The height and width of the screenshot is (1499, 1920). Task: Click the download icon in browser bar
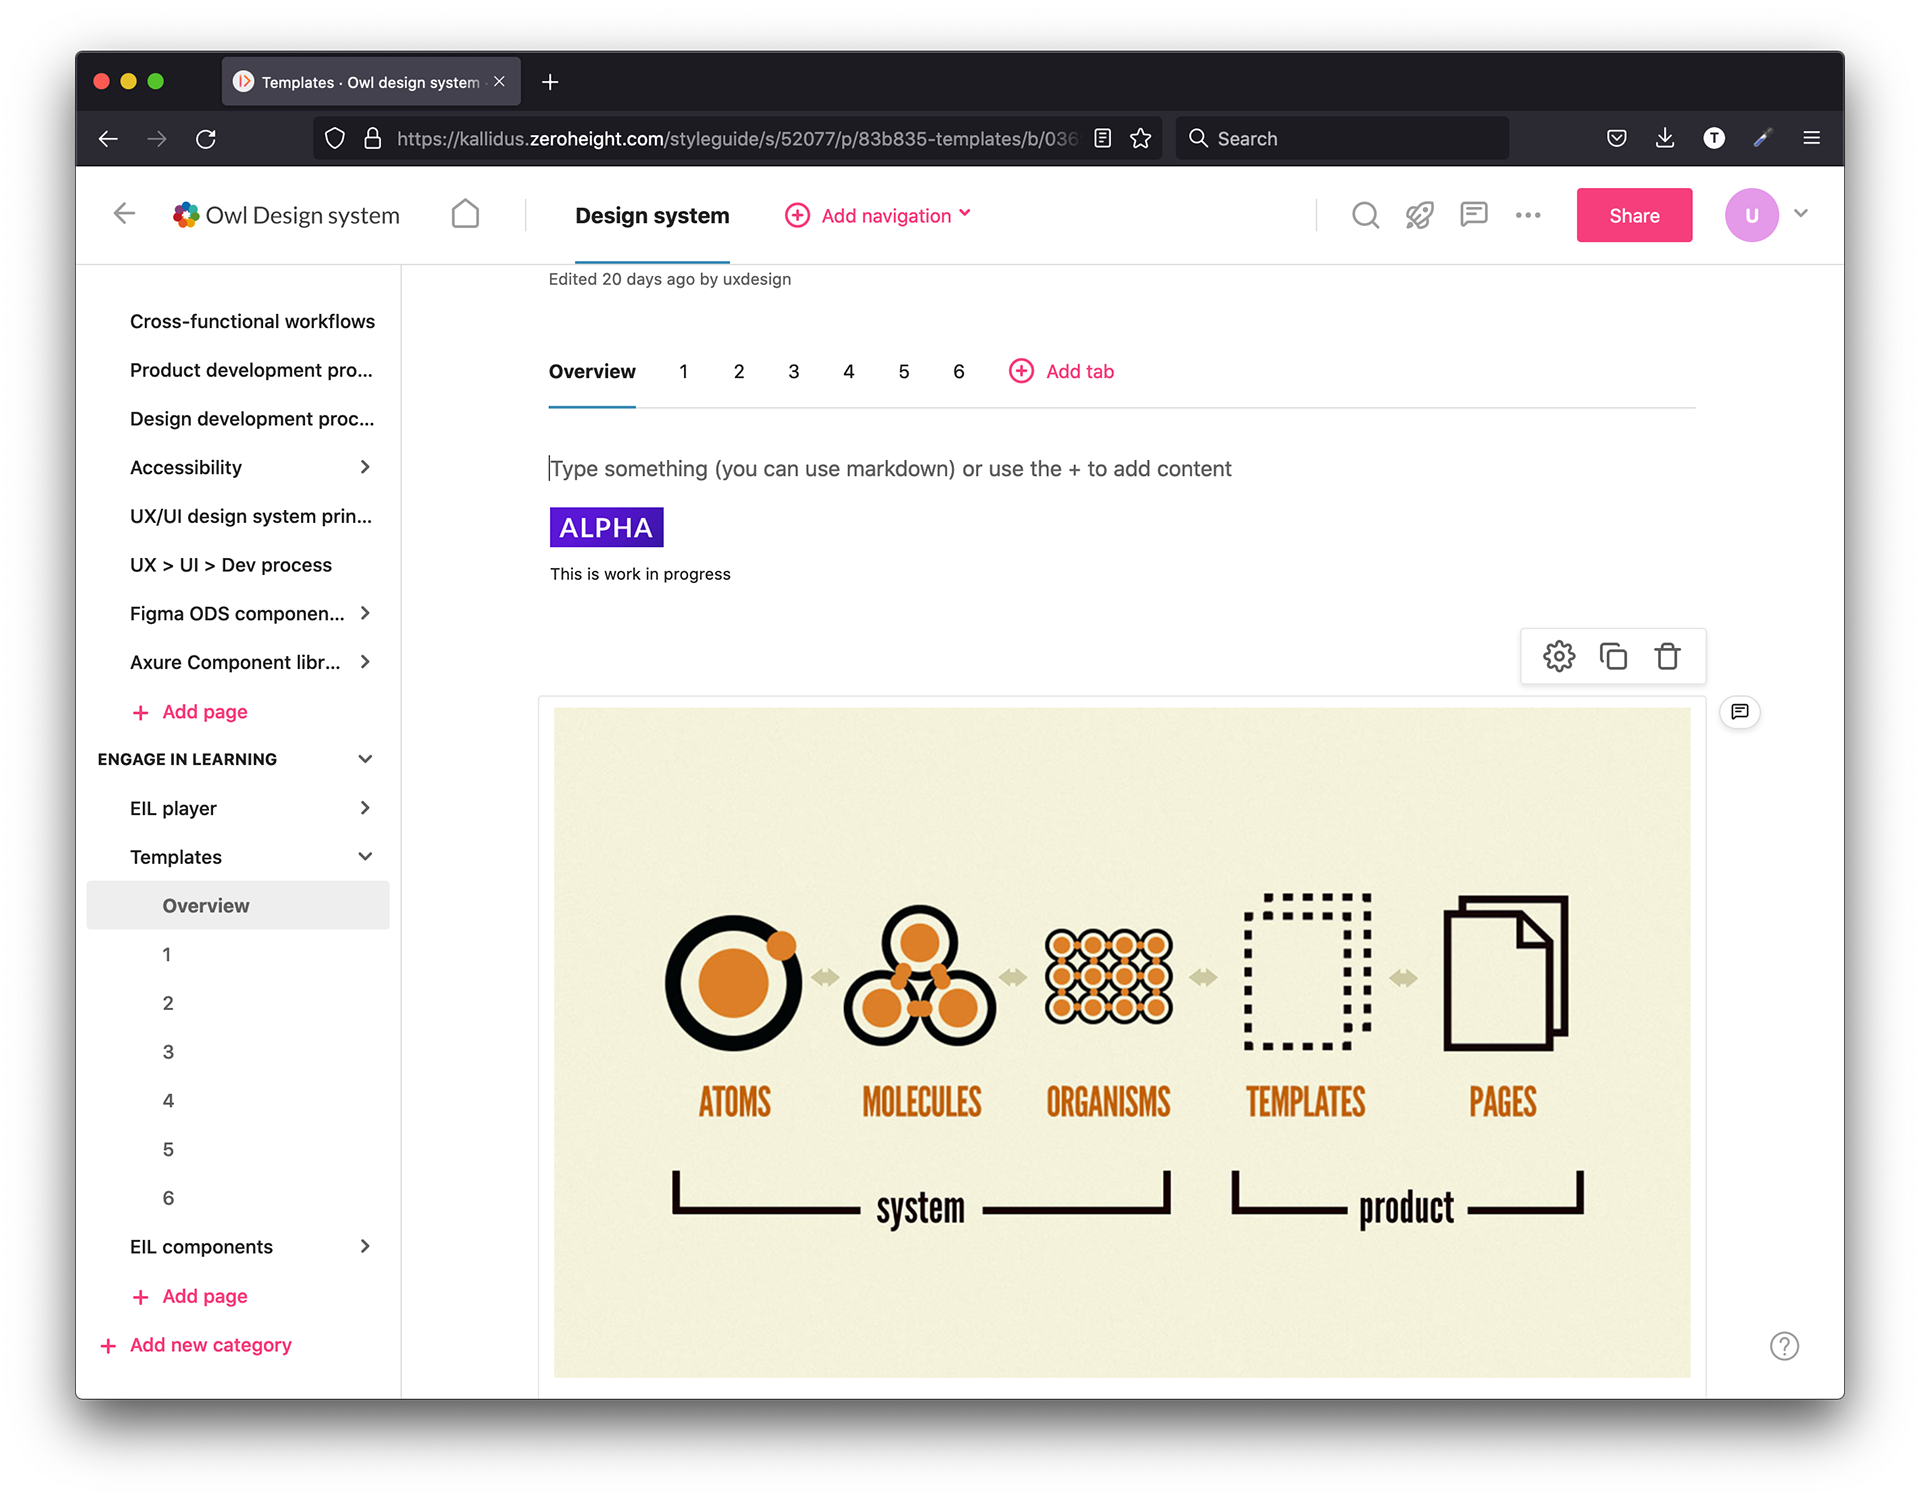[1664, 137]
